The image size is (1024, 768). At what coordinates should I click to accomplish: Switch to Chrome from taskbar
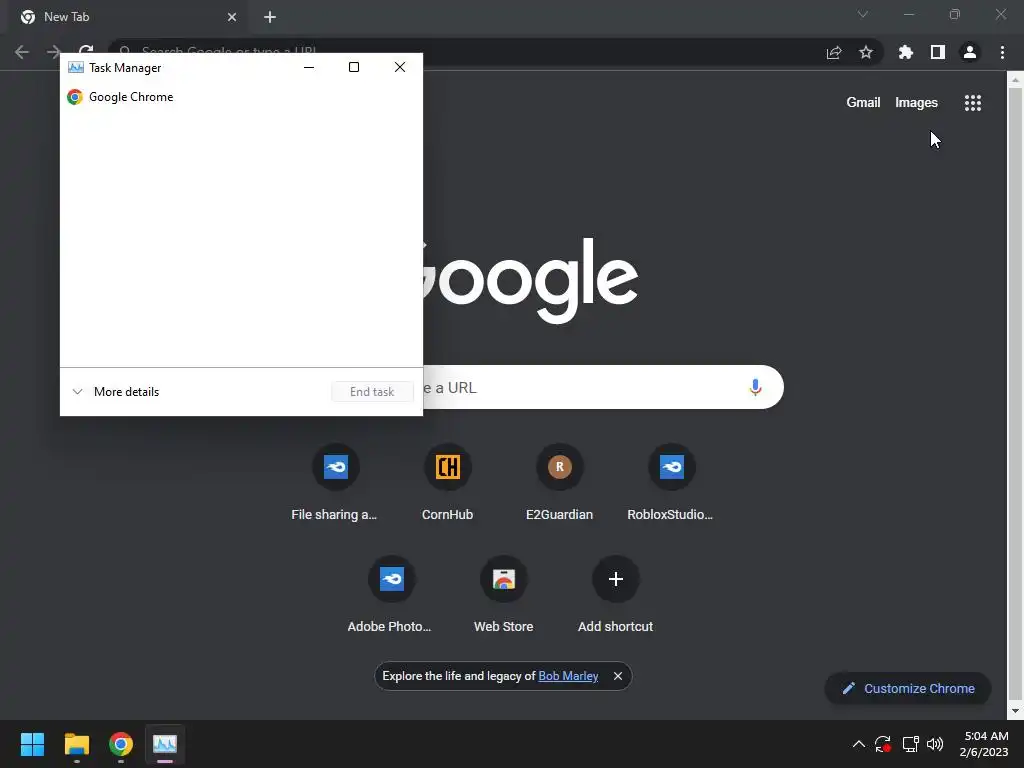click(x=121, y=744)
